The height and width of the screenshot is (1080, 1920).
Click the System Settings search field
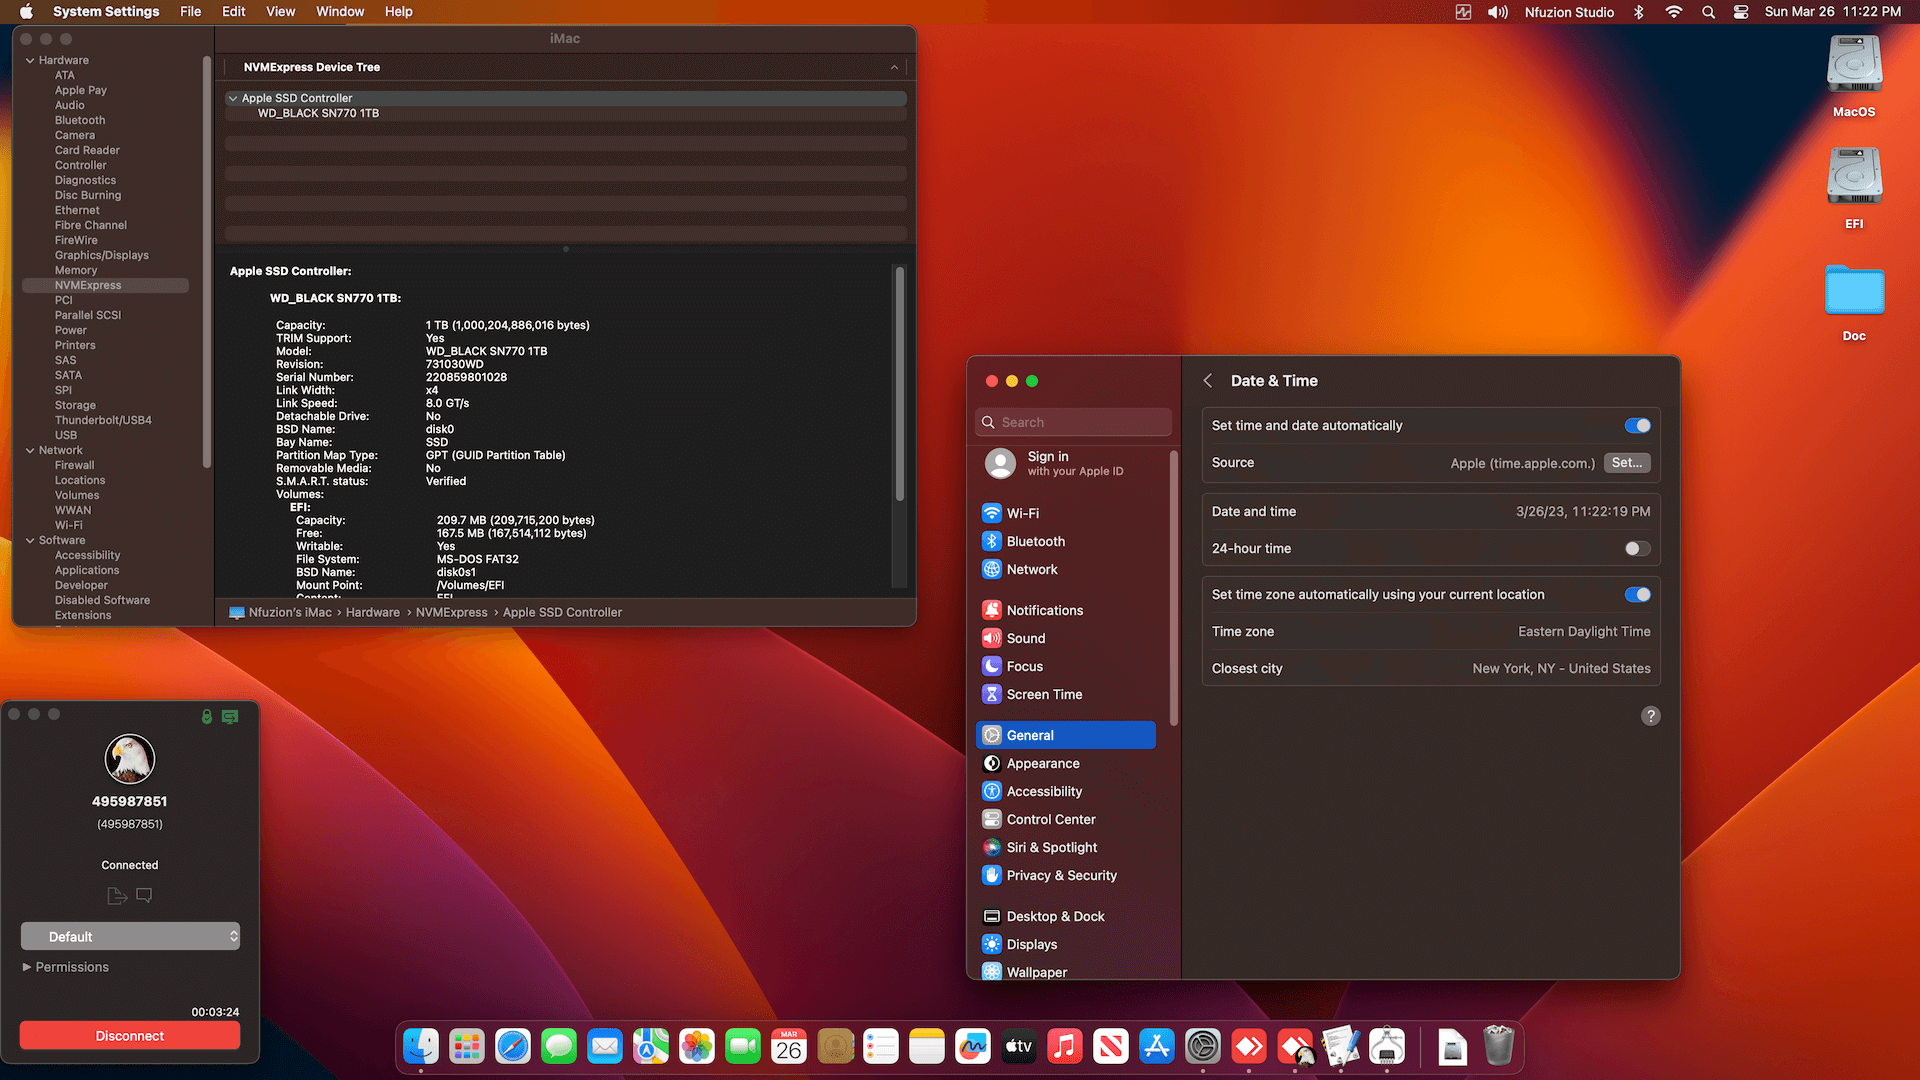point(1073,423)
